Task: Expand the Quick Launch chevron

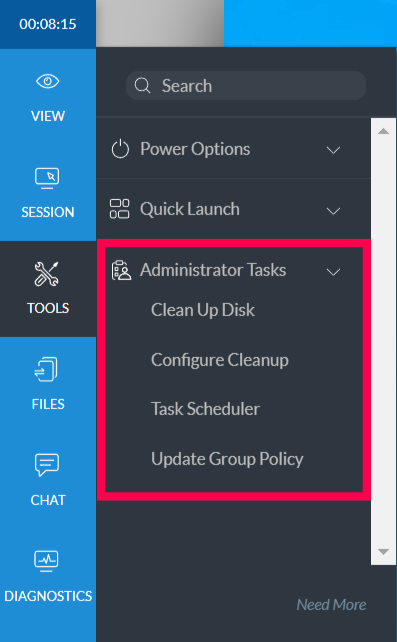Action: (x=333, y=211)
